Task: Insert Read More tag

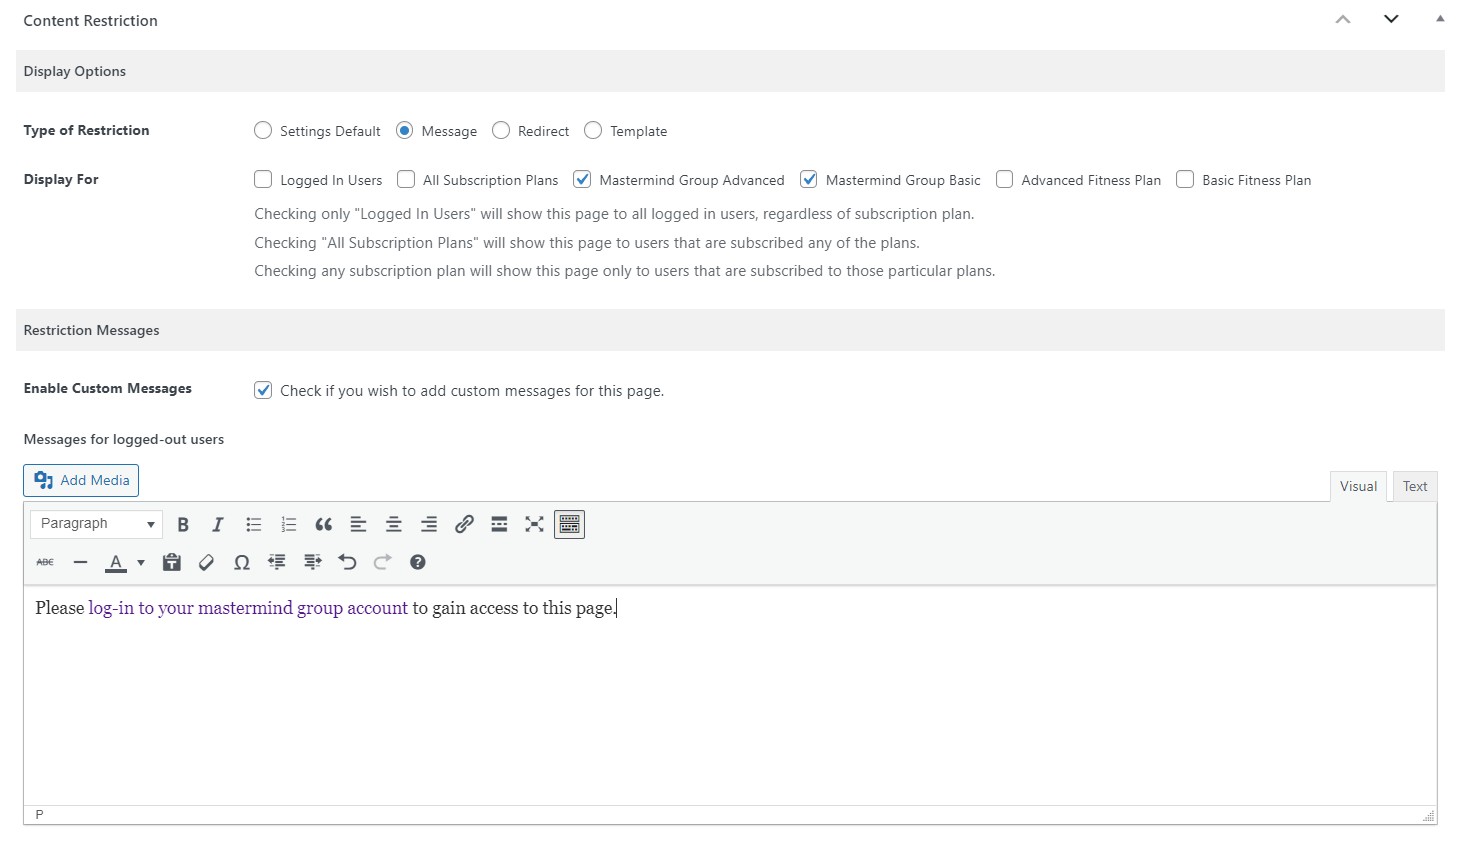Action: [x=499, y=524]
